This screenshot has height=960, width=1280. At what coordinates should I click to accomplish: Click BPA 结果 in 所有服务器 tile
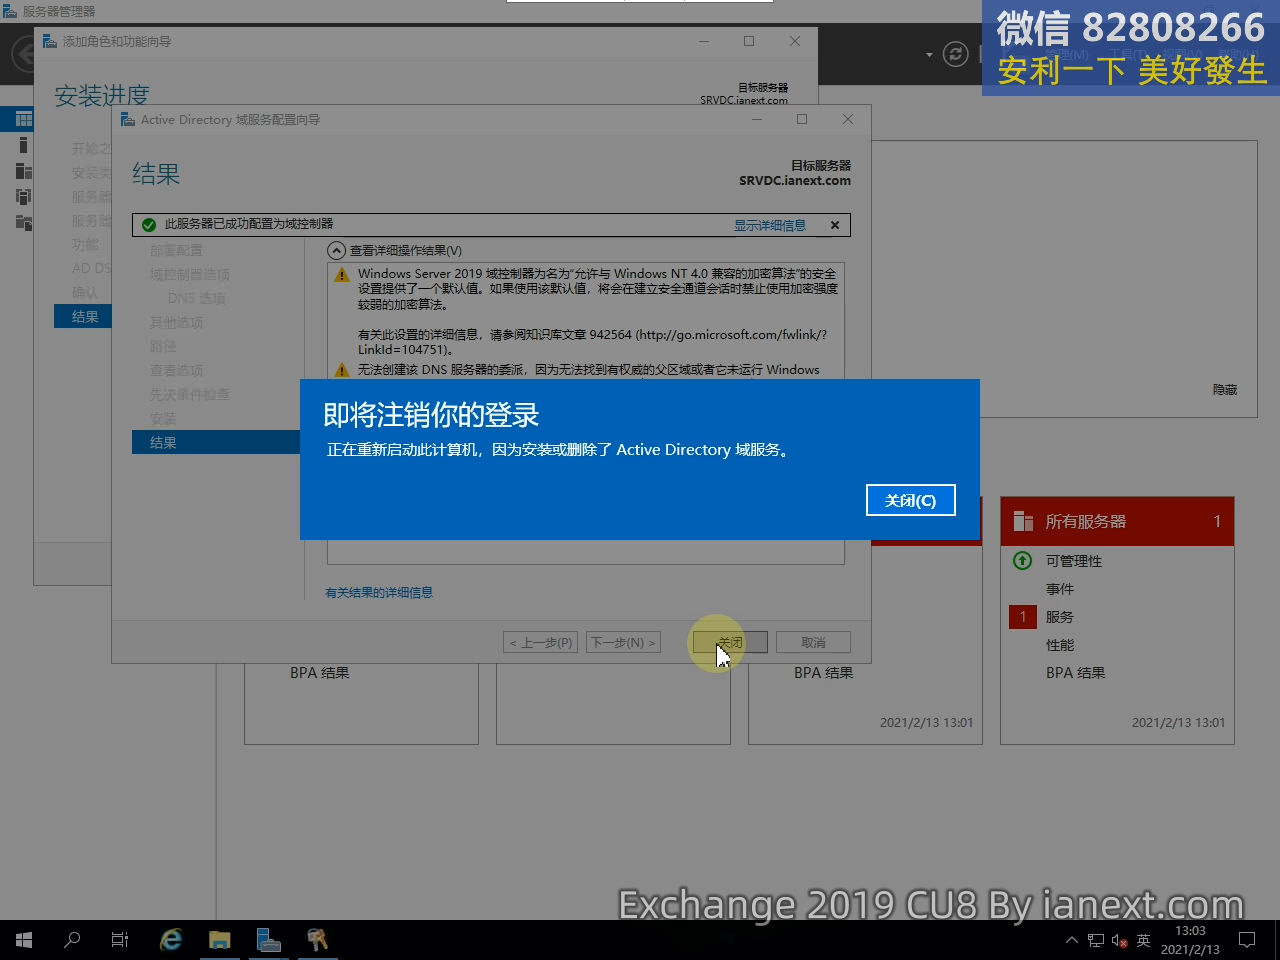point(1076,673)
